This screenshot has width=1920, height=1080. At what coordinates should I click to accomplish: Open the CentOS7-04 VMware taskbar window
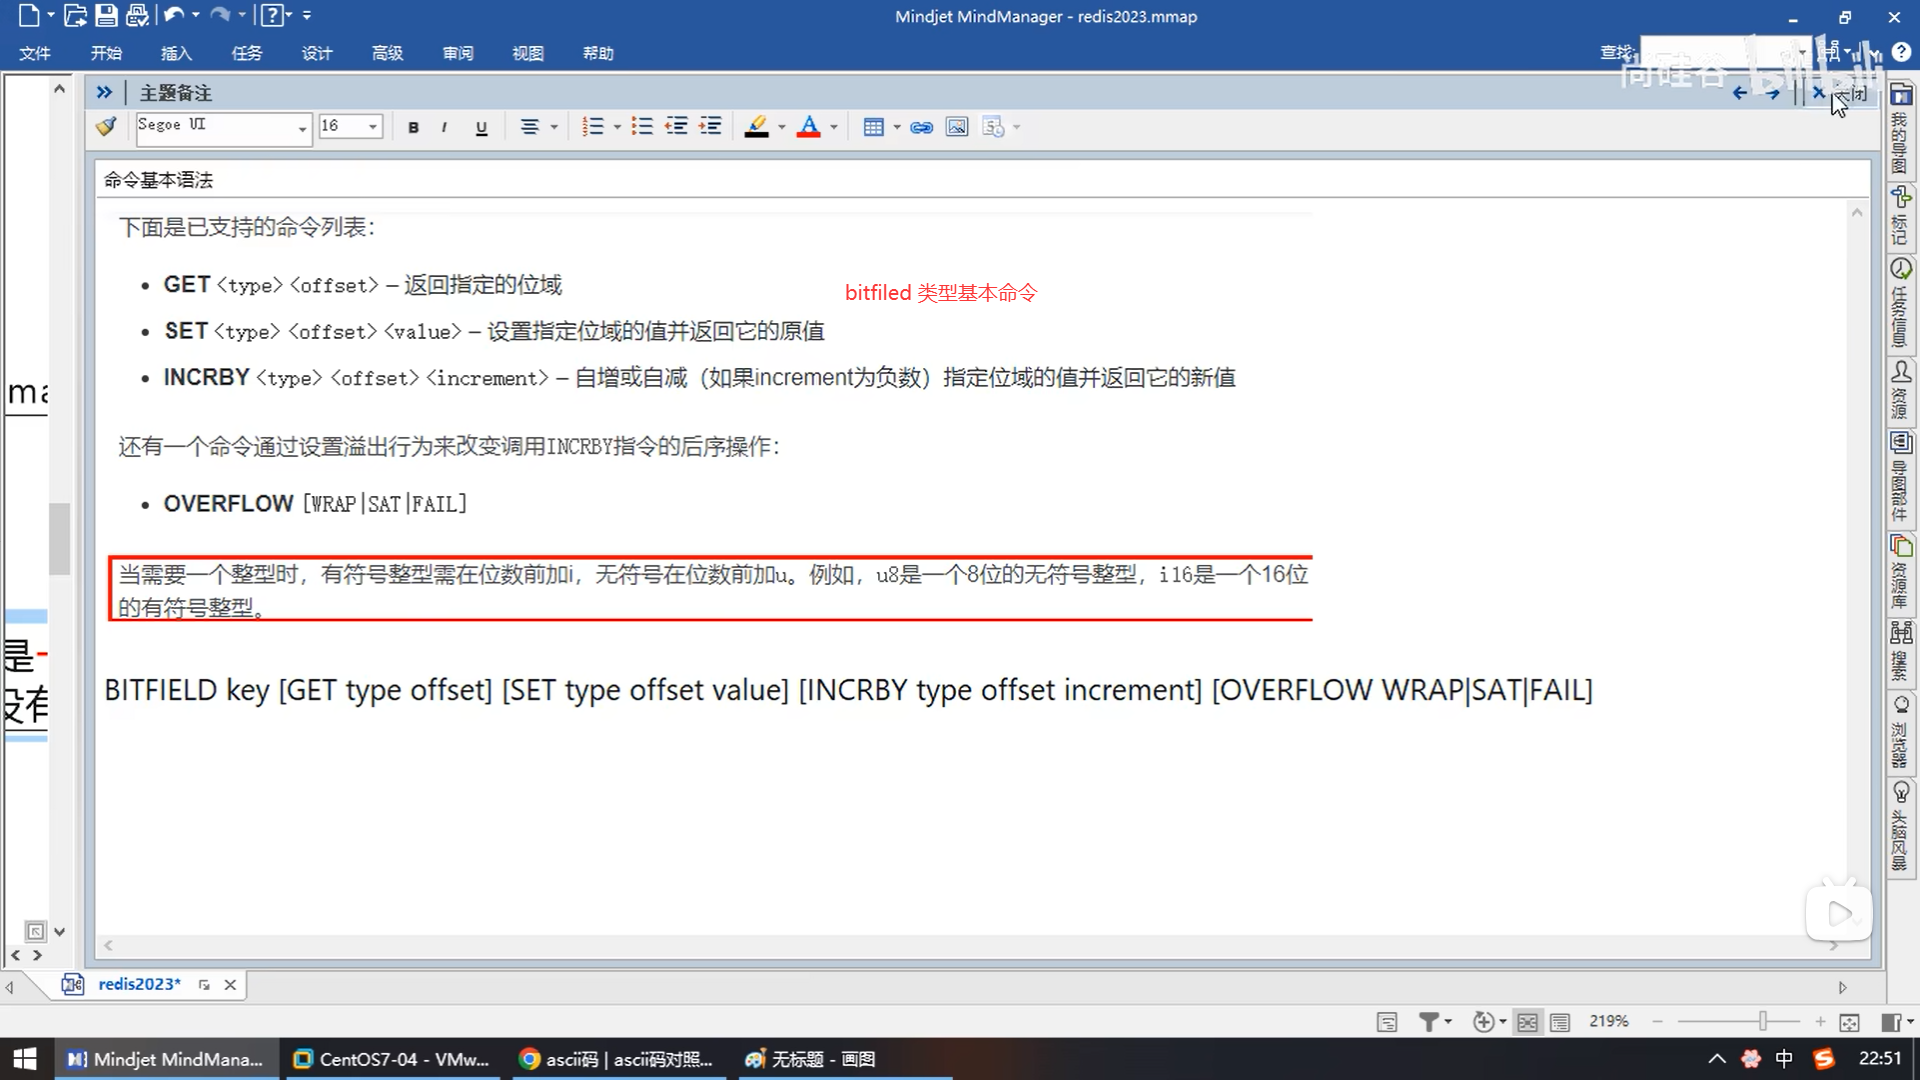click(392, 1059)
